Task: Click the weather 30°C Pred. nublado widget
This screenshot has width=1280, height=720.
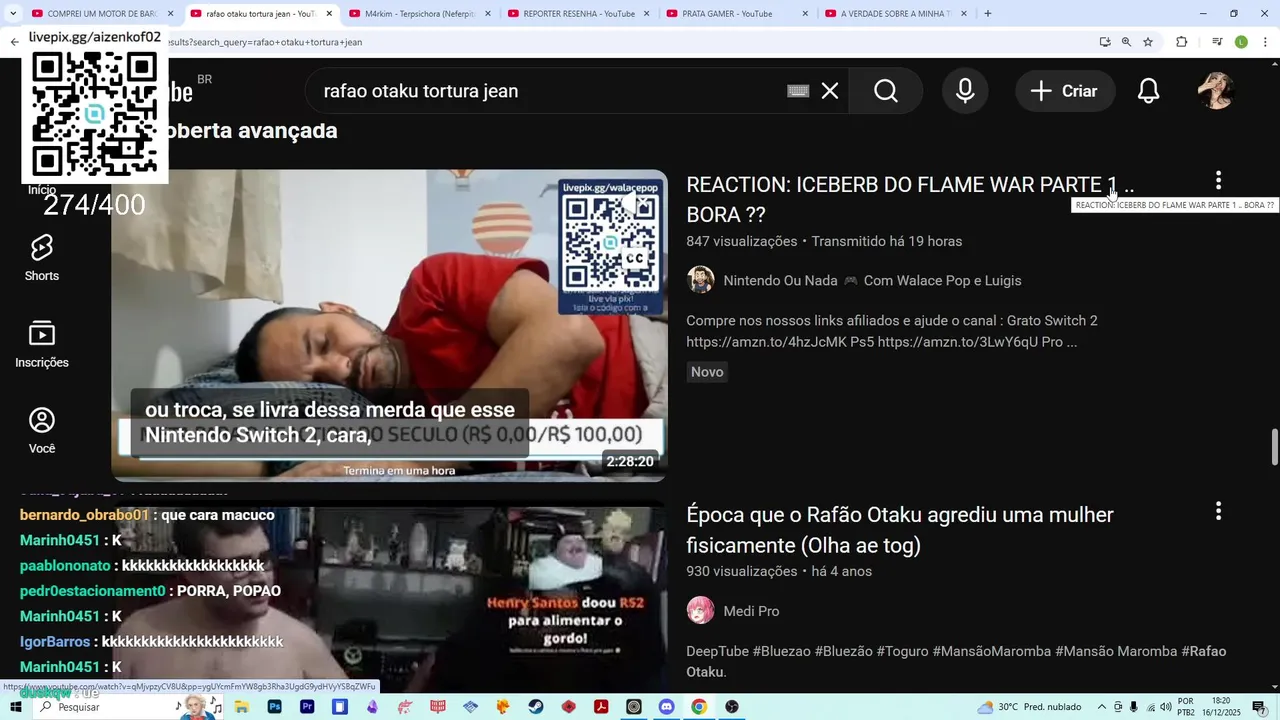Action: (x=1029, y=707)
